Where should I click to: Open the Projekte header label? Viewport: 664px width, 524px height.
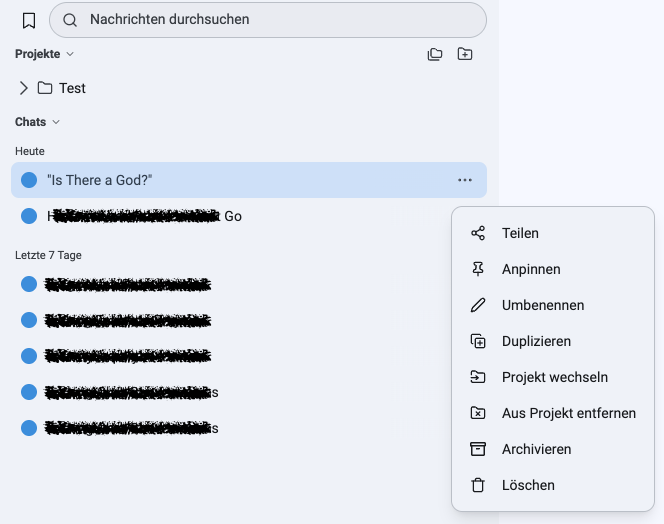38,54
